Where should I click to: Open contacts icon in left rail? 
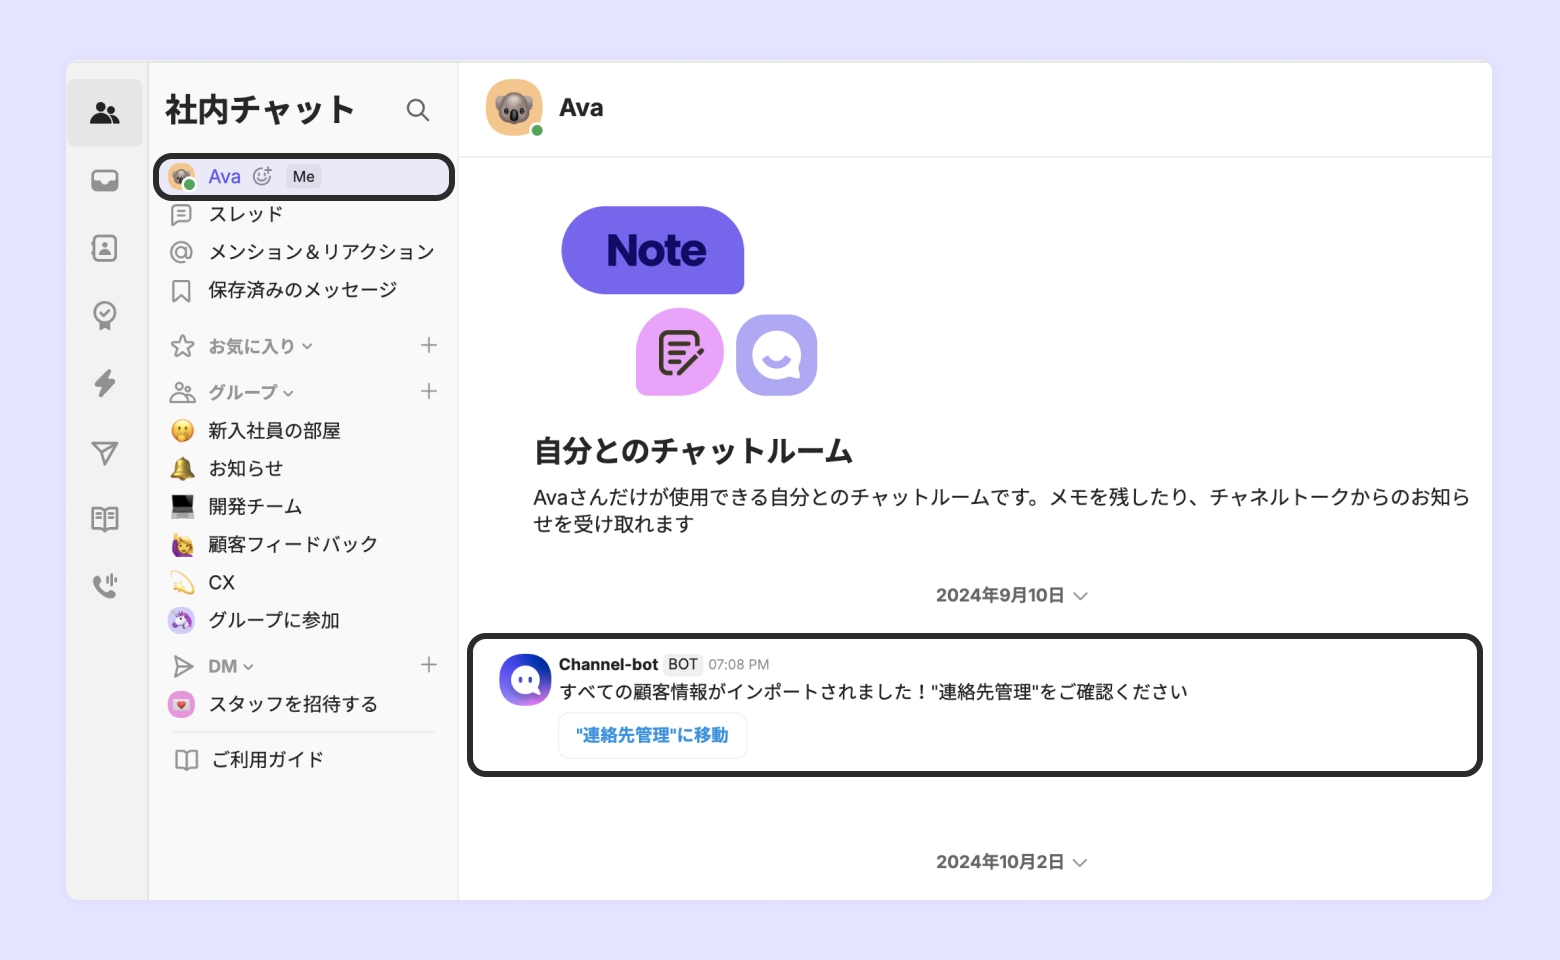(x=105, y=248)
